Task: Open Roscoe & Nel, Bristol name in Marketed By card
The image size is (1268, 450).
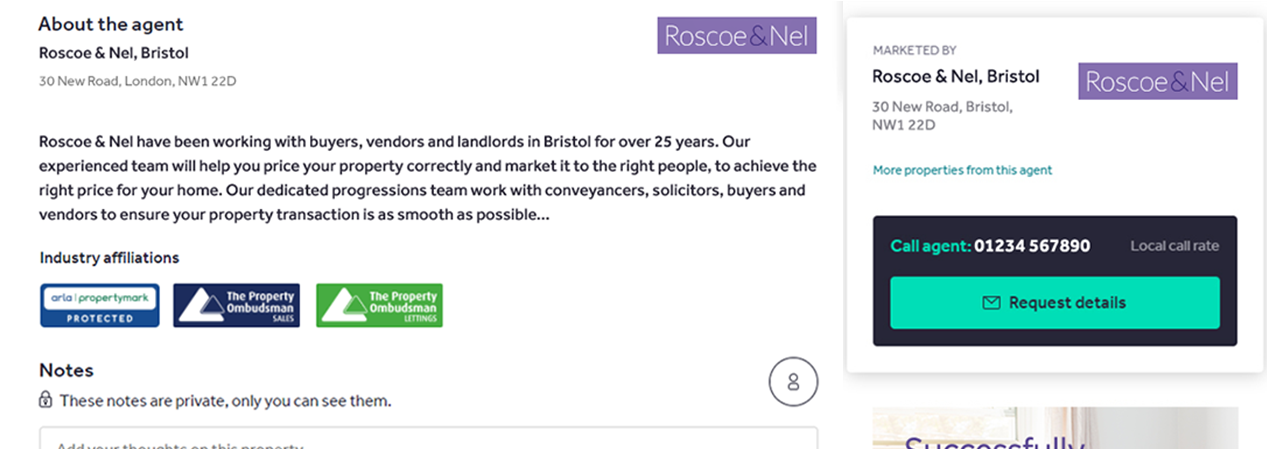Action: point(956,76)
